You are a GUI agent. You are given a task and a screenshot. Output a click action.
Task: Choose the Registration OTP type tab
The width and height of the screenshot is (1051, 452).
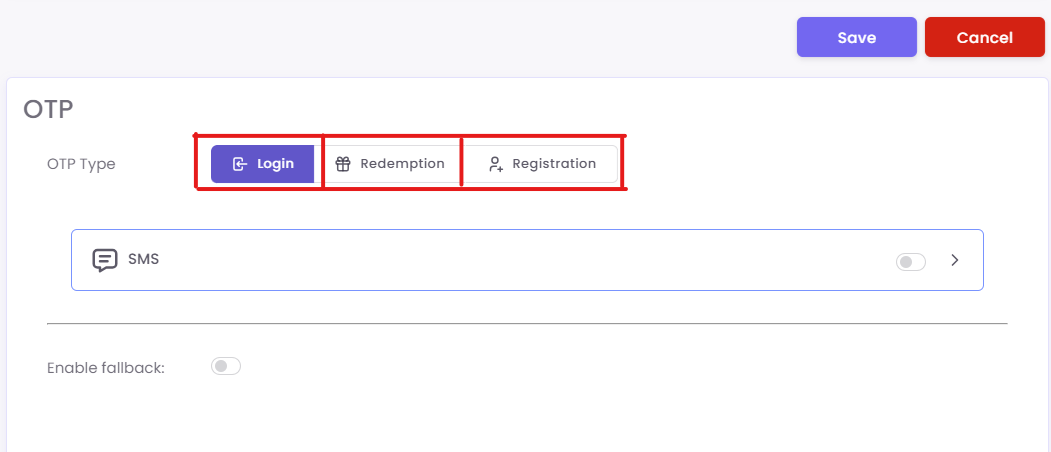(x=542, y=164)
